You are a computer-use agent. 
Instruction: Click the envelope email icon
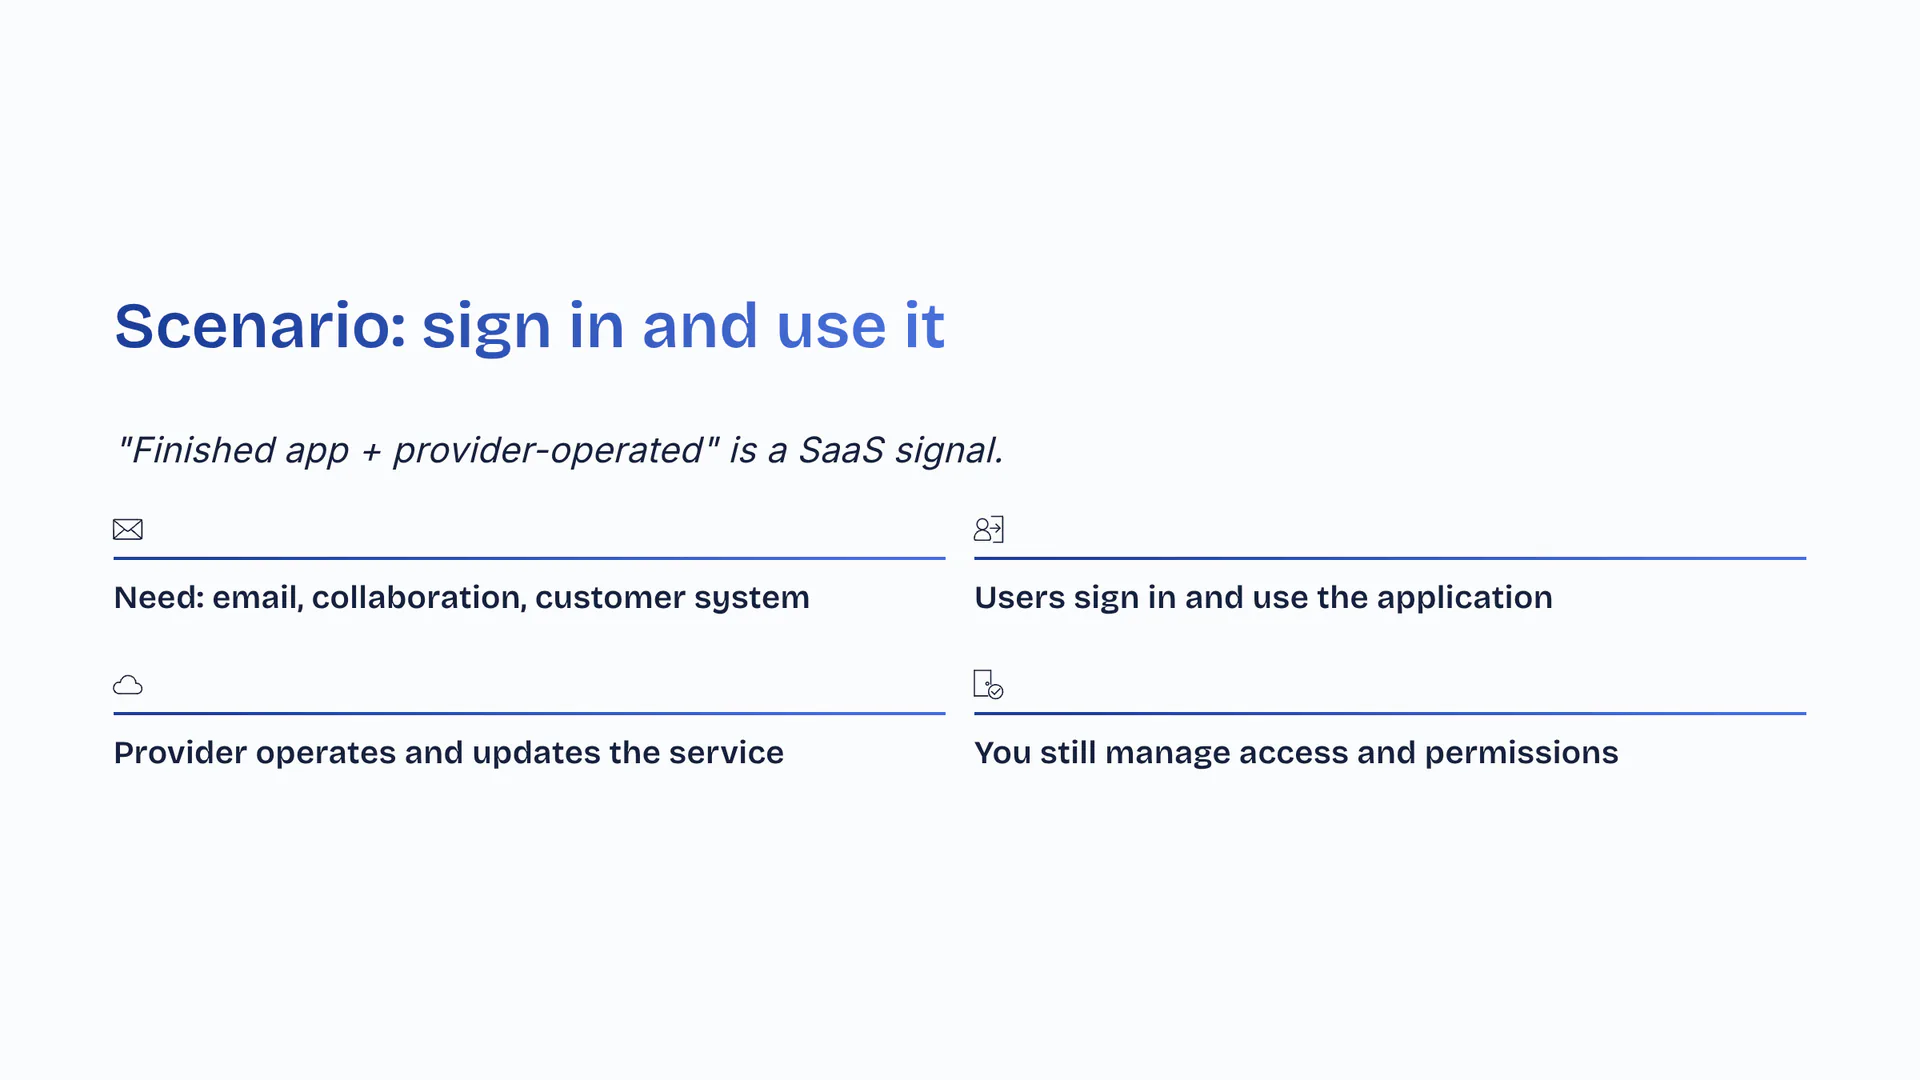click(x=128, y=529)
